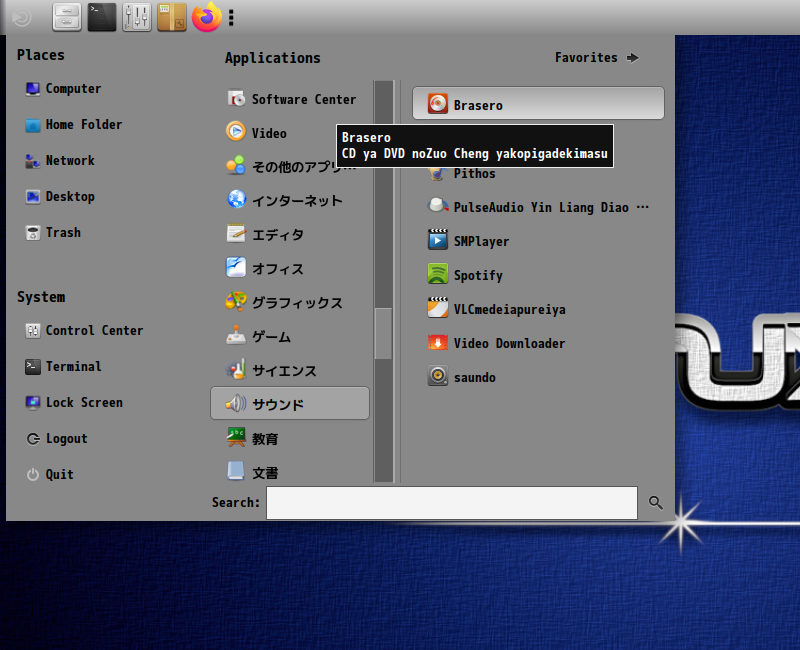This screenshot has height=650, width=800.
Task: Select the グラフィックス category
Action: [290, 303]
